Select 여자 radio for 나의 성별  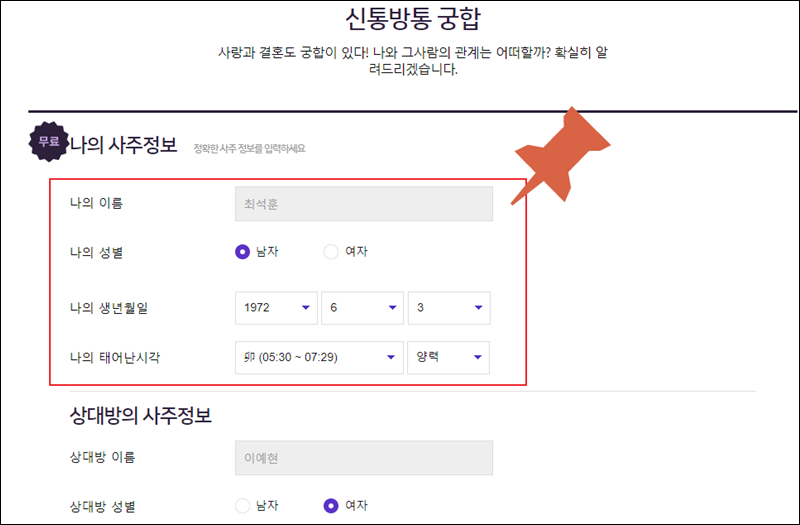331,252
